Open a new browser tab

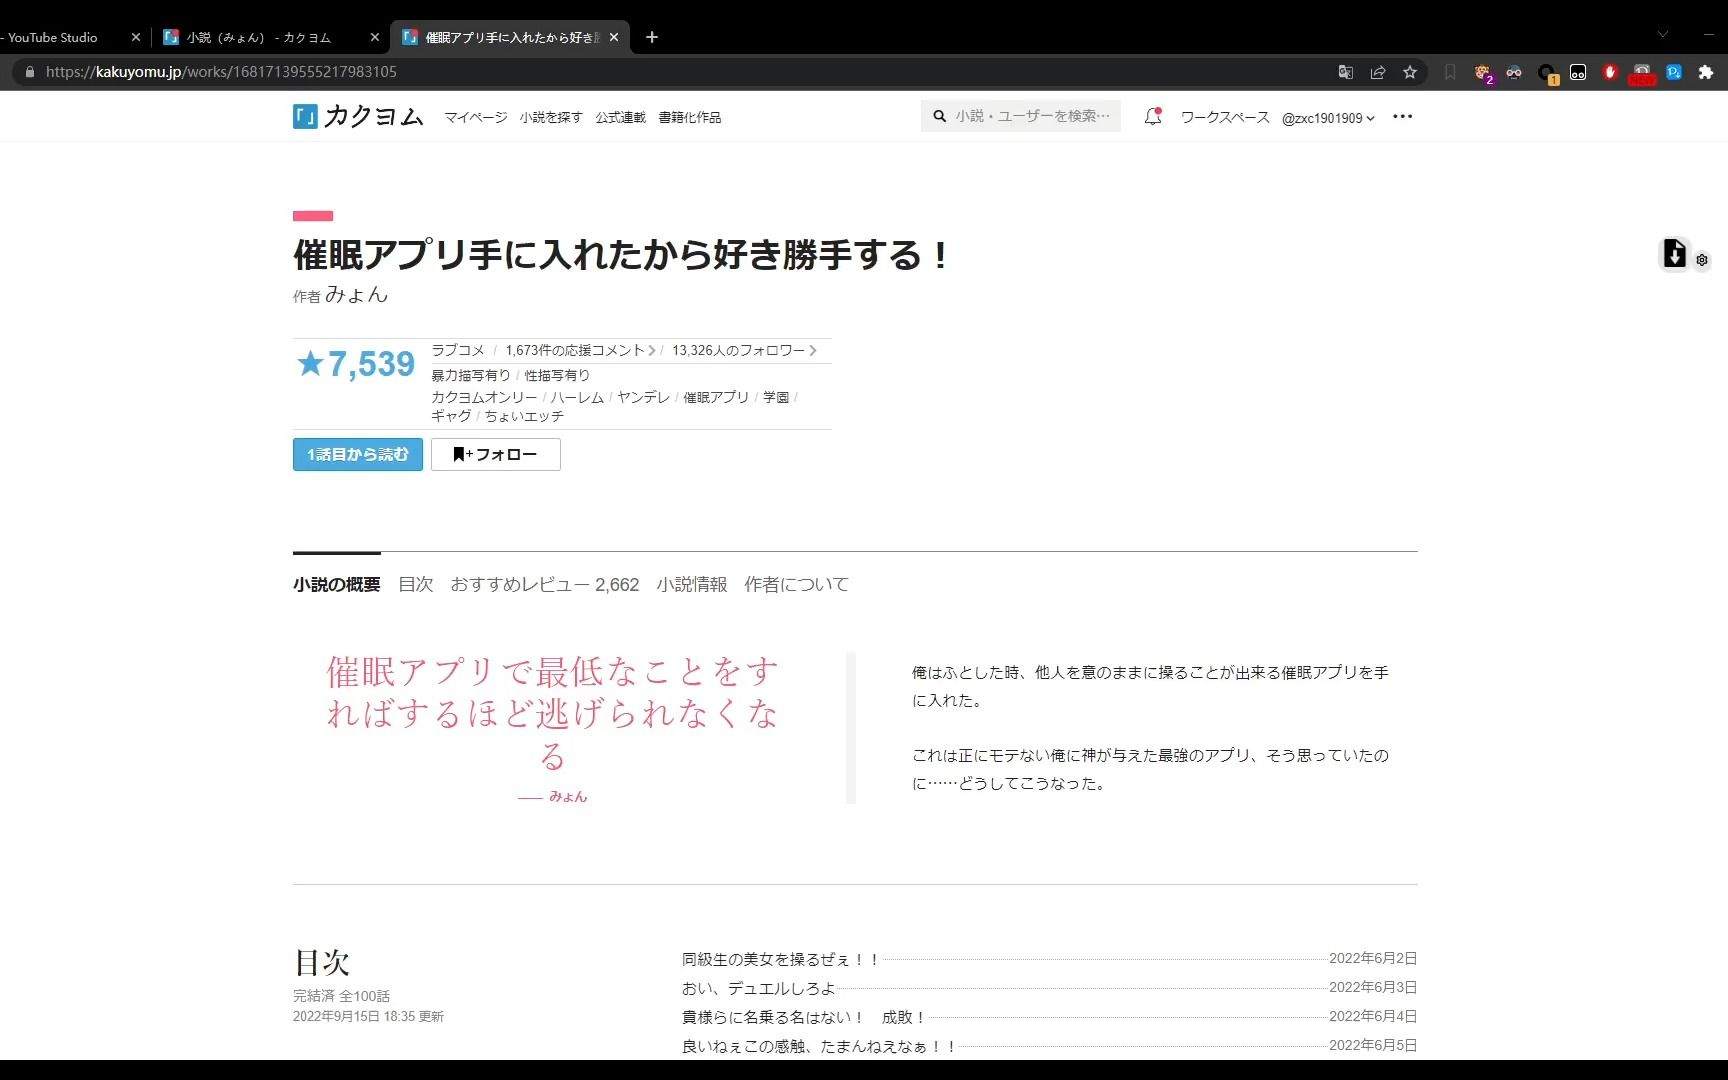[652, 37]
